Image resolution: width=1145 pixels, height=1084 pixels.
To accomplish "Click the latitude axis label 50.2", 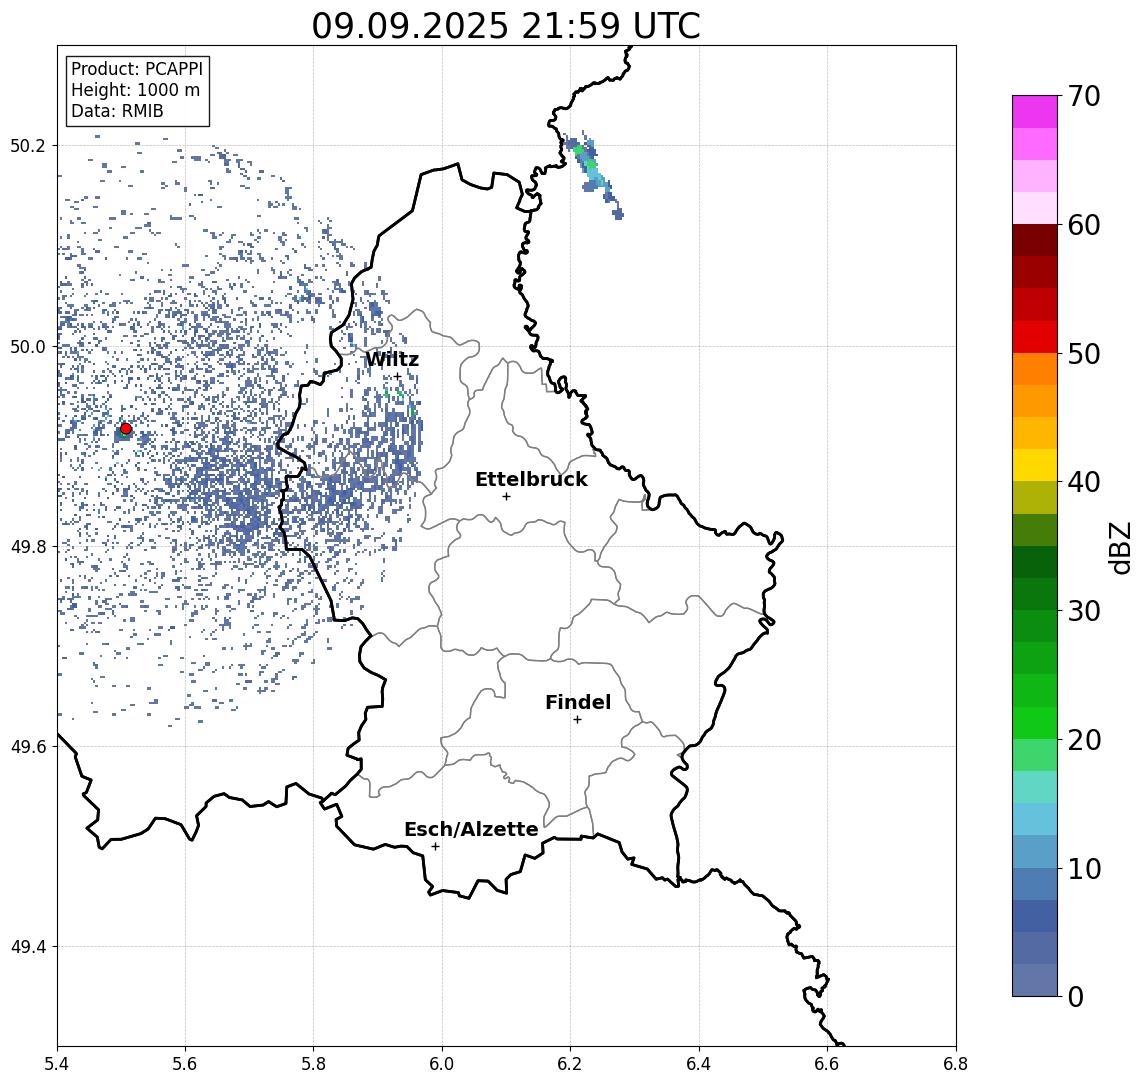I will click(x=28, y=145).
